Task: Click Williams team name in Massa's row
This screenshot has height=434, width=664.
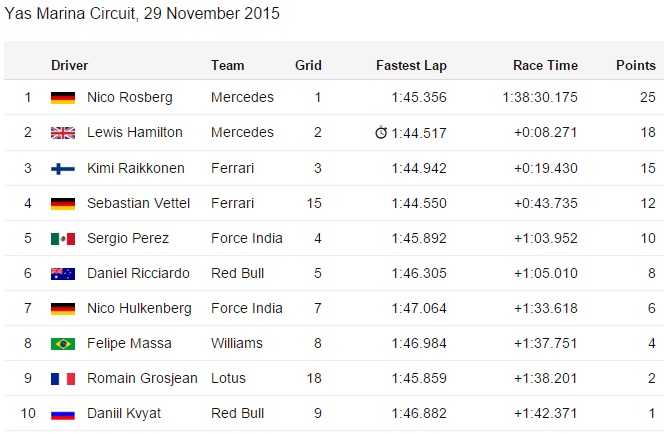Action: [236, 344]
